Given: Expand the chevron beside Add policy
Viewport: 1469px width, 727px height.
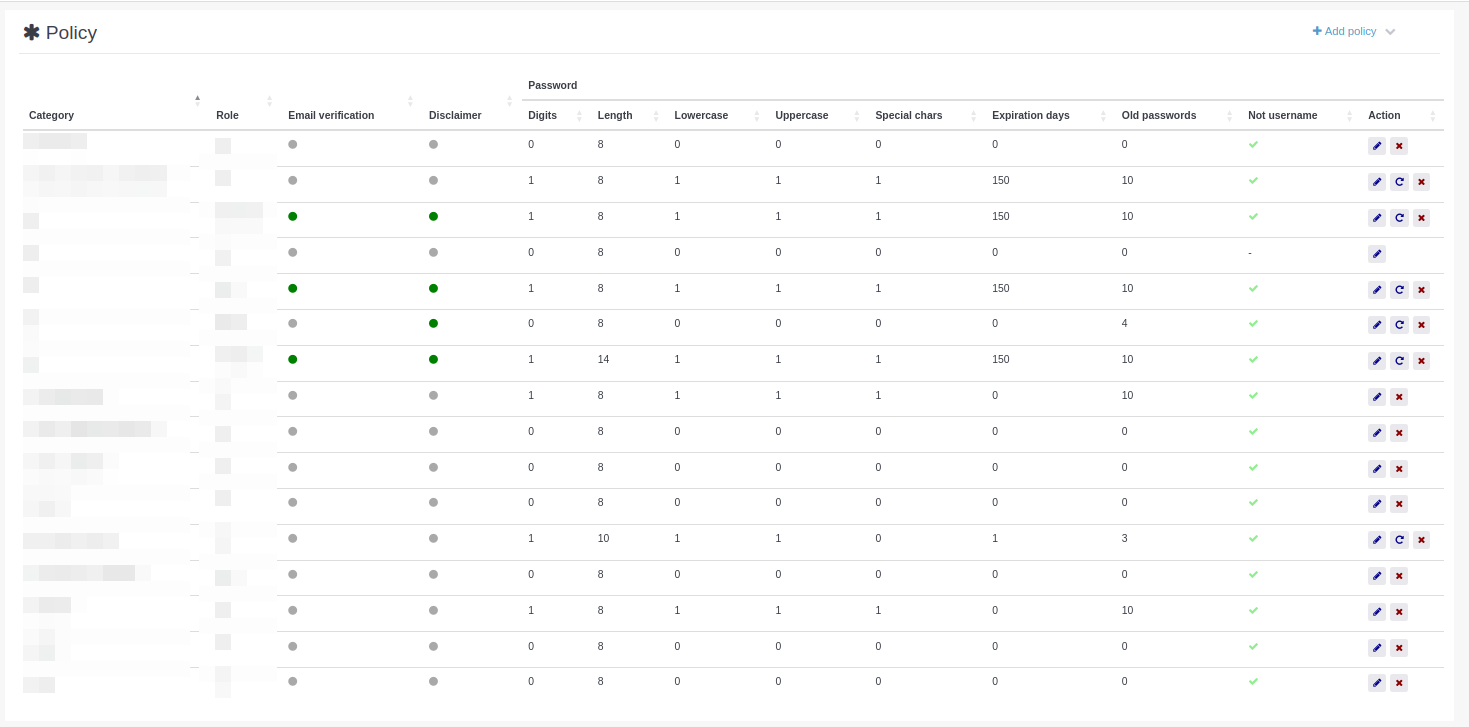Looking at the screenshot, I should point(1390,32).
